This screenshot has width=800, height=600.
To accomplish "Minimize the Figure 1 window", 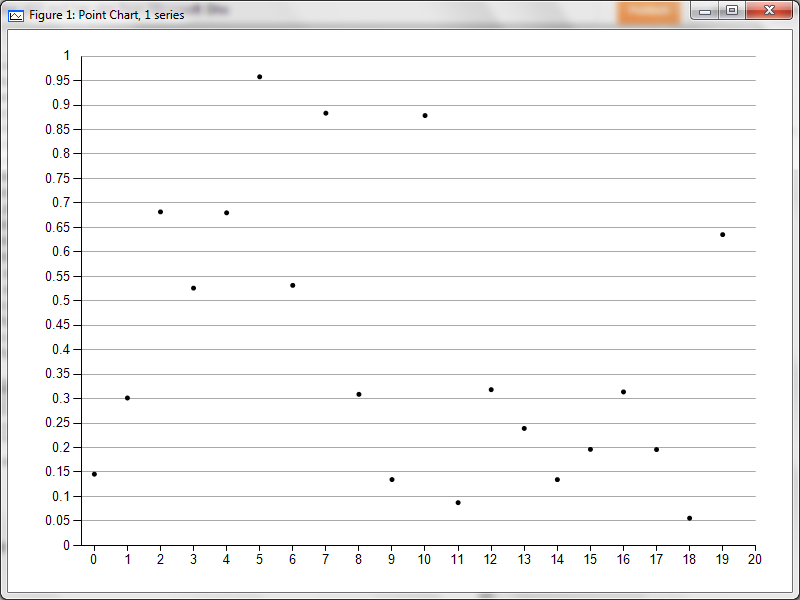I will (705, 11).
